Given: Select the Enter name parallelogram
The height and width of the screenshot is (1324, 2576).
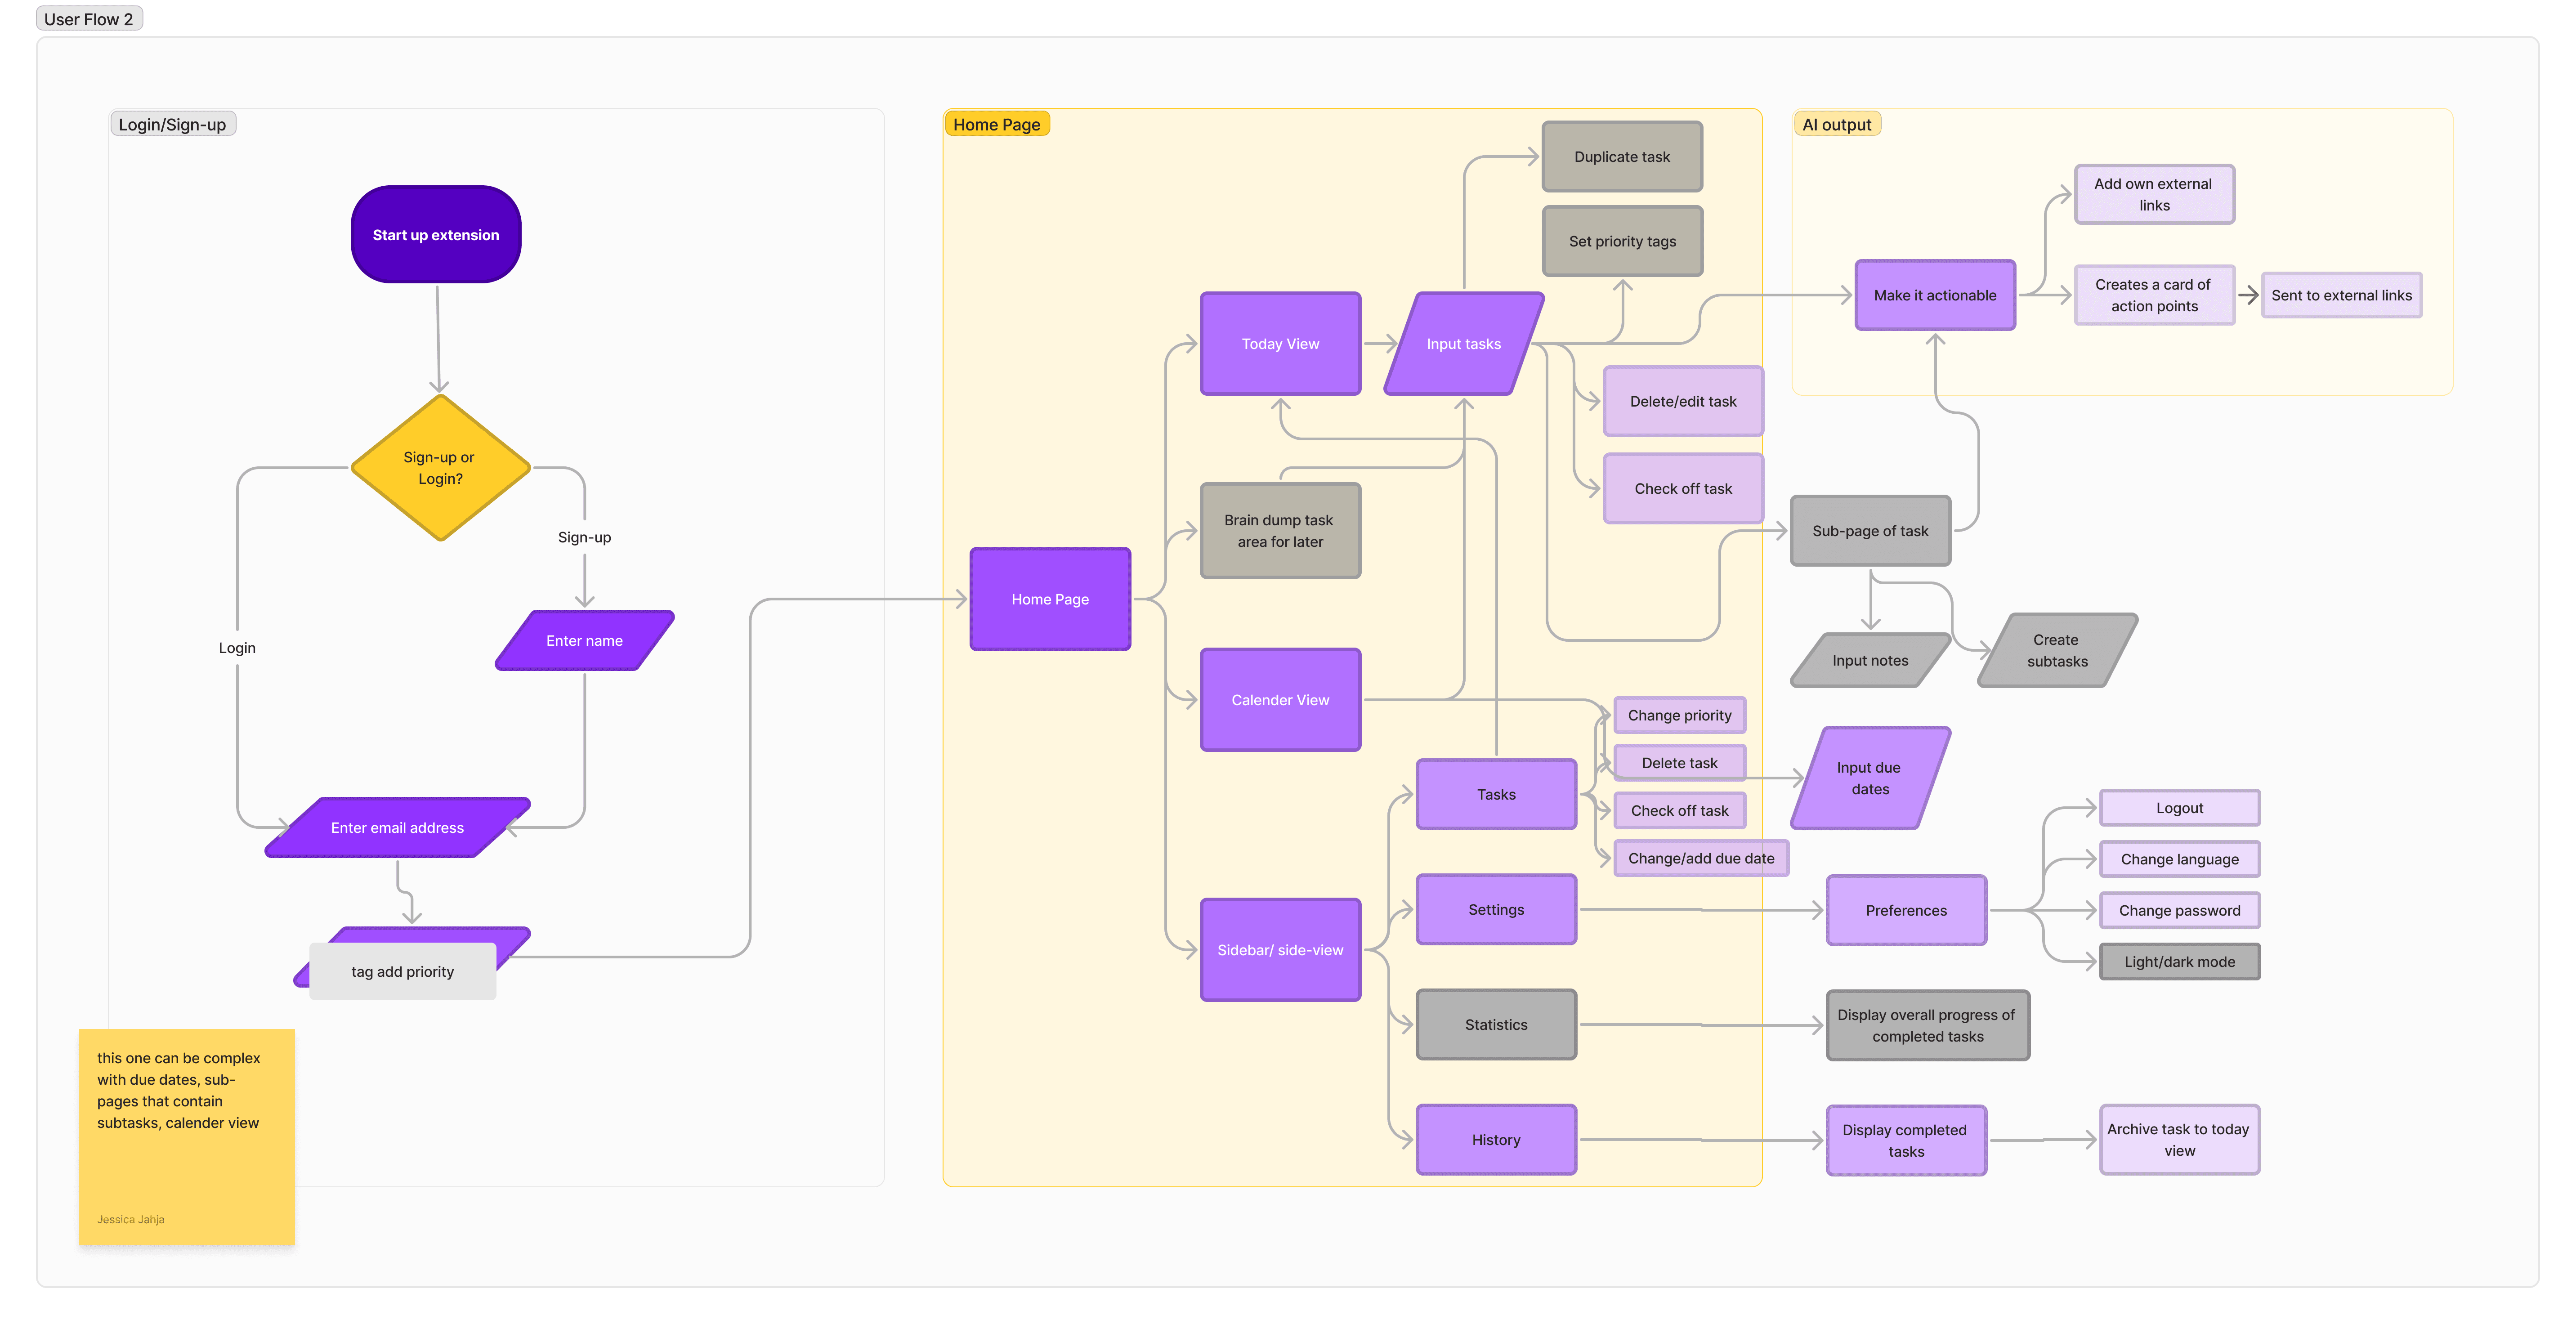Looking at the screenshot, I should 584,640.
